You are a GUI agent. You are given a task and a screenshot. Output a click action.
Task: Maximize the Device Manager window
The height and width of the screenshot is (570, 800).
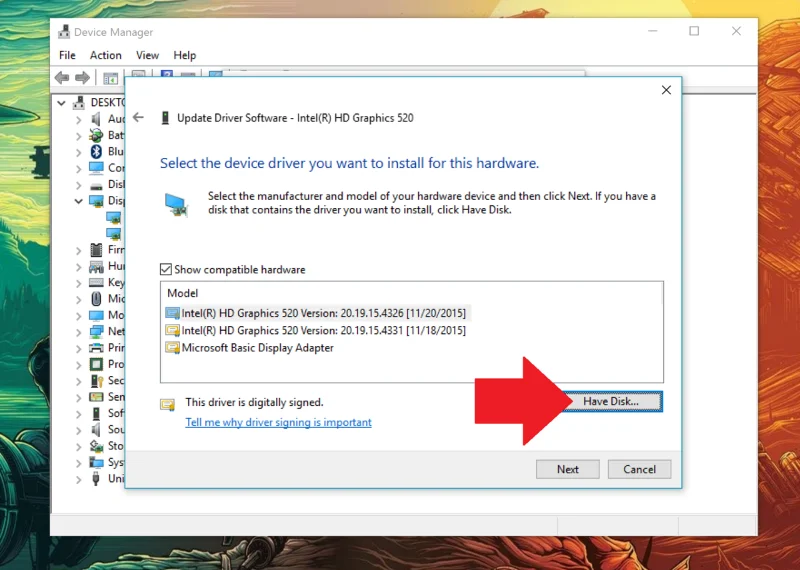pyautogui.click(x=694, y=31)
